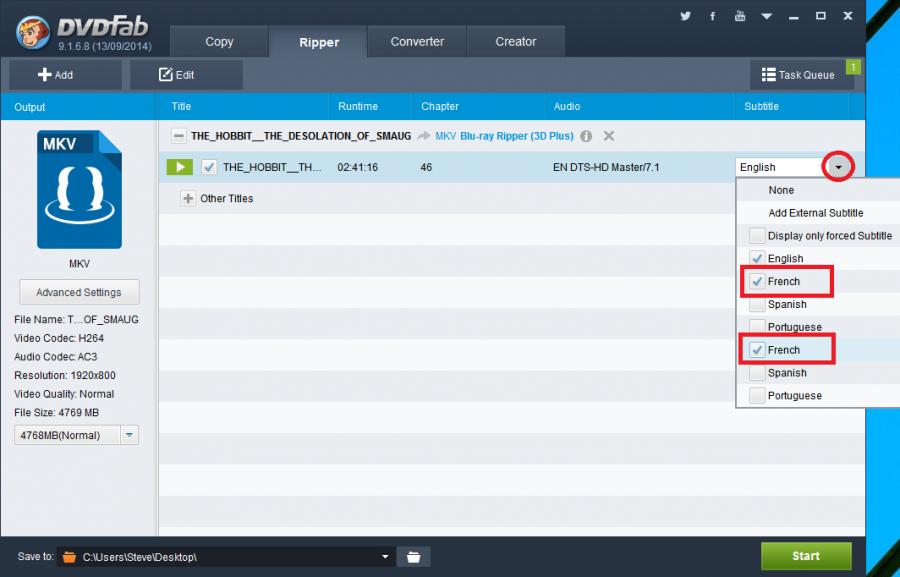Enable Display only forced Subtitle checkbox
Viewport: 900px width, 577px height.
point(757,236)
